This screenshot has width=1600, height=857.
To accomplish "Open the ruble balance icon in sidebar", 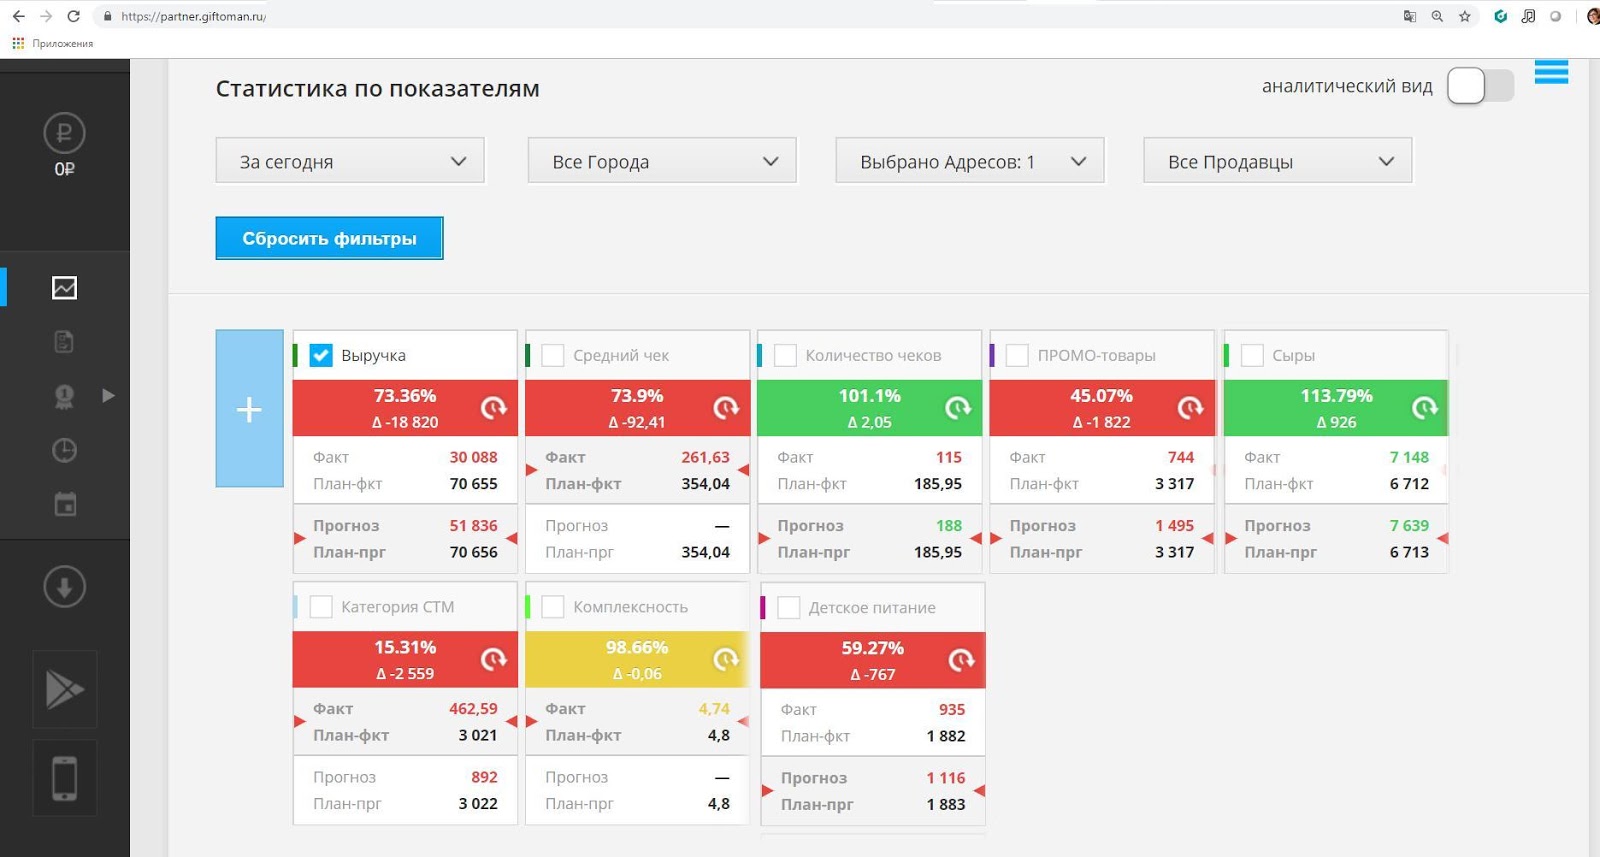I will coord(64,133).
